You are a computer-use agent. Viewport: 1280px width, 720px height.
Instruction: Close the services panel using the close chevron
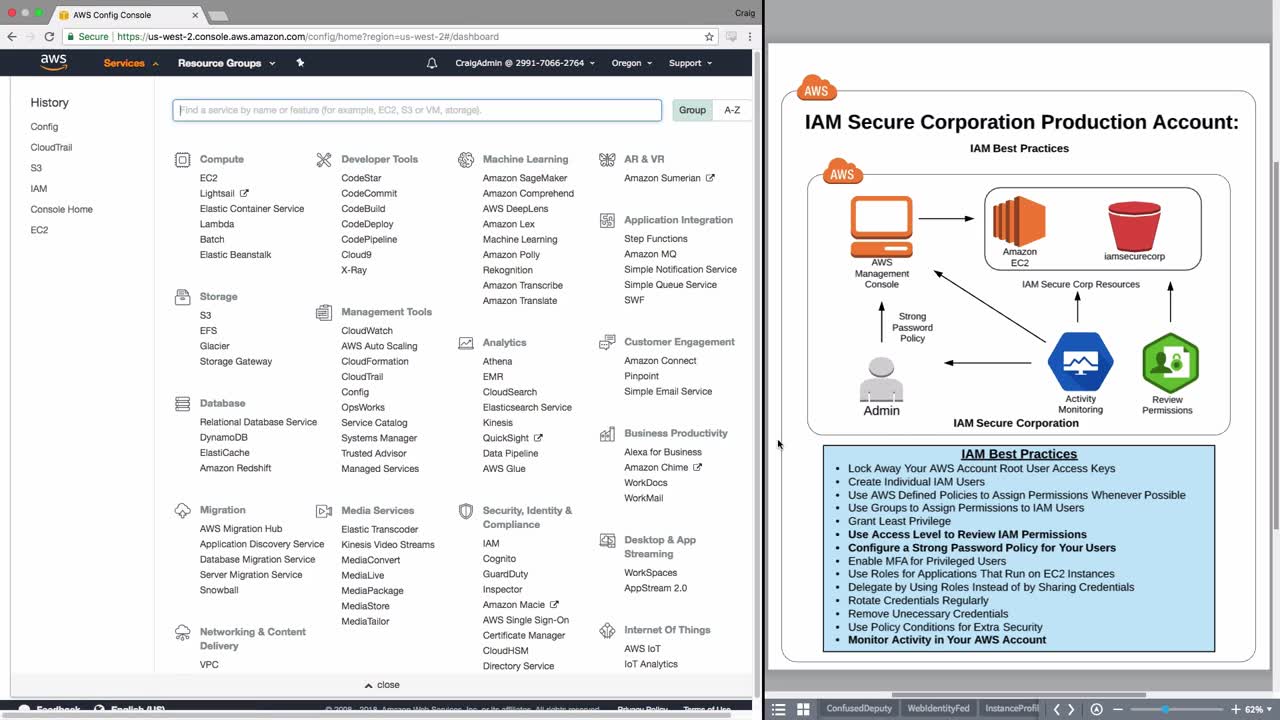(382, 685)
